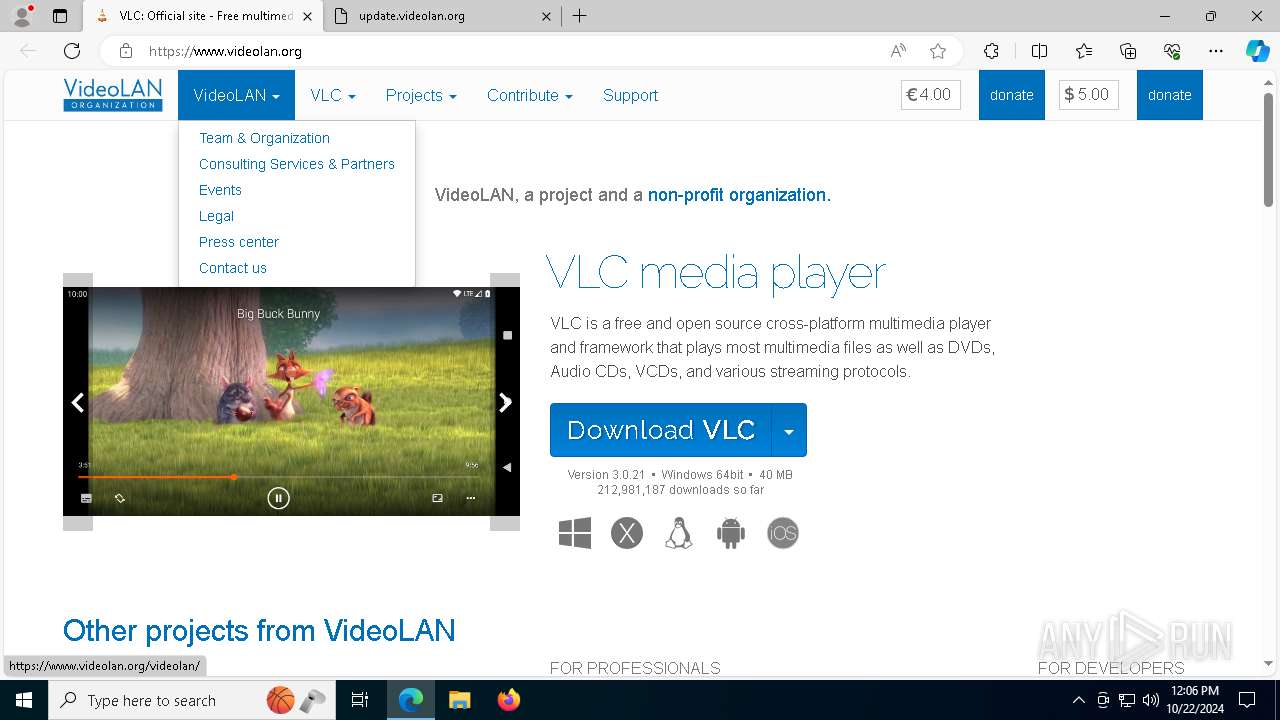Open Consulting Services & Partners entry
1280x720 pixels.
tap(297, 164)
